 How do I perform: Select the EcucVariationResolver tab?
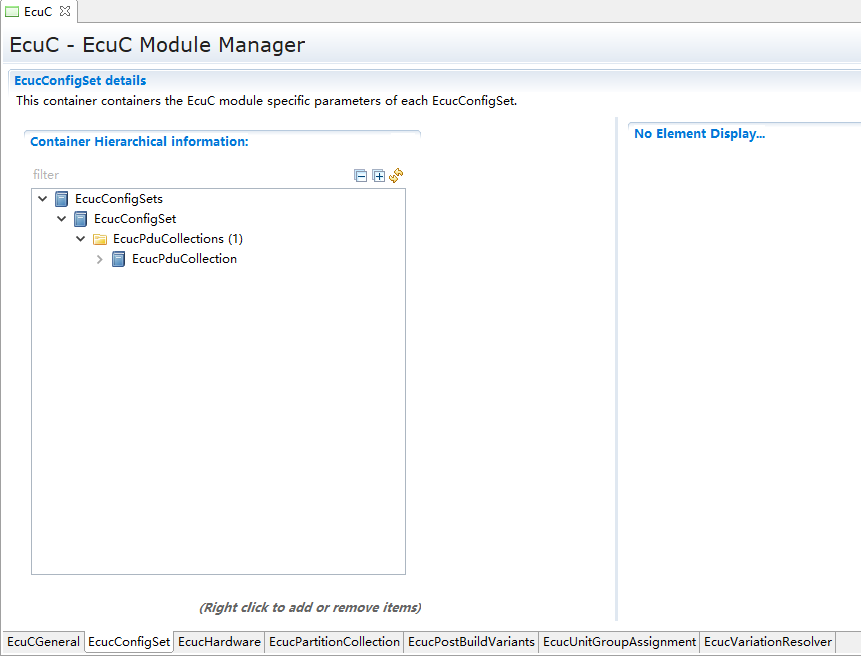coord(767,642)
